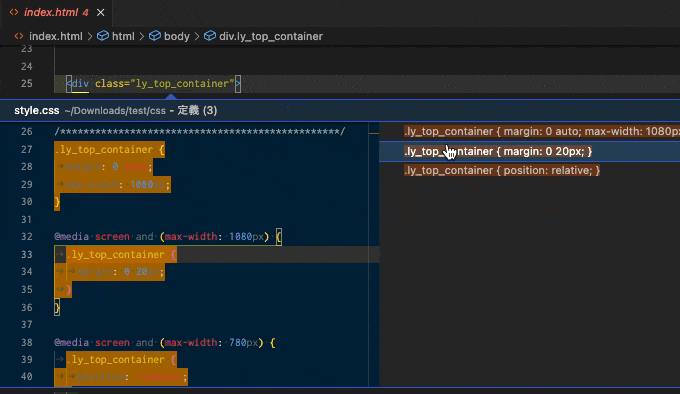Image resolution: width=680 pixels, height=394 pixels.
Task: Open div.ly_top_container breadcrumb item
Action: [x=271, y=36]
